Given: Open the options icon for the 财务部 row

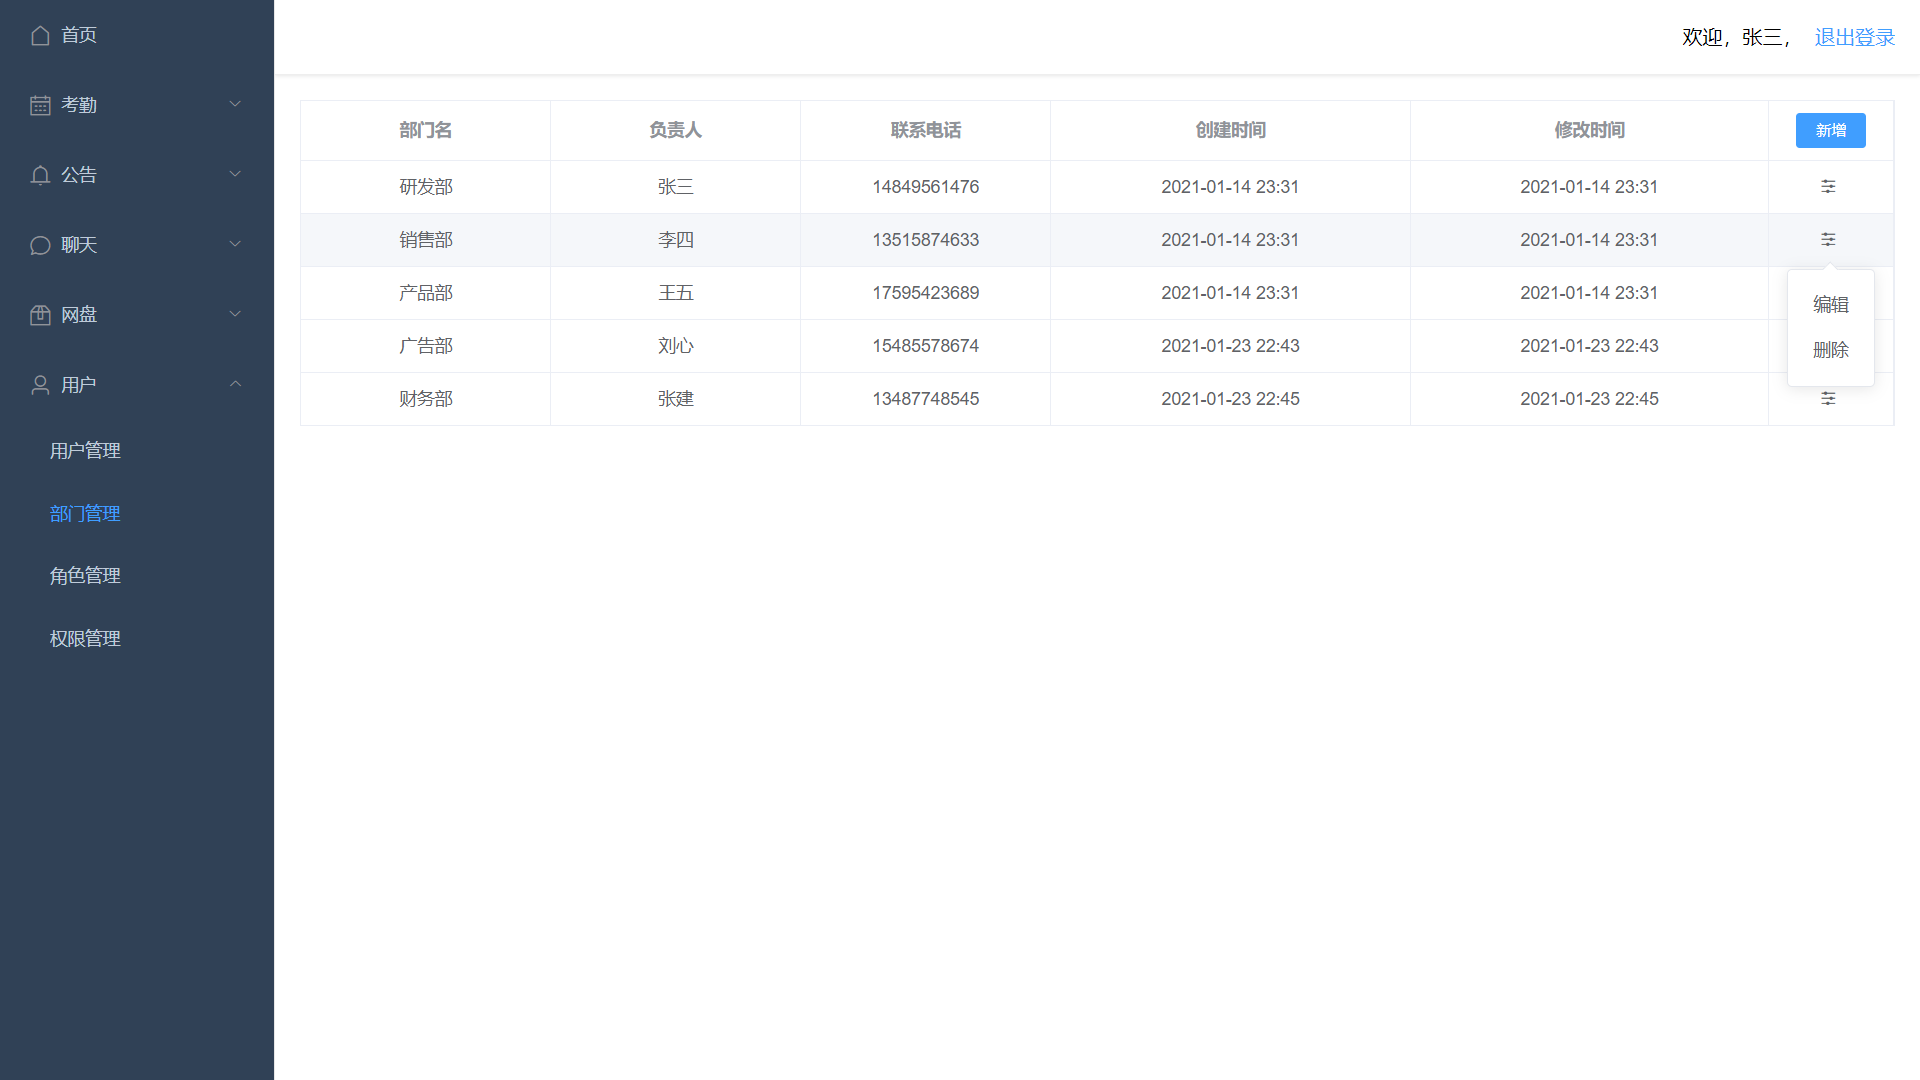Looking at the screenshot, I should pyautogui.click(x=1828, y=399).
